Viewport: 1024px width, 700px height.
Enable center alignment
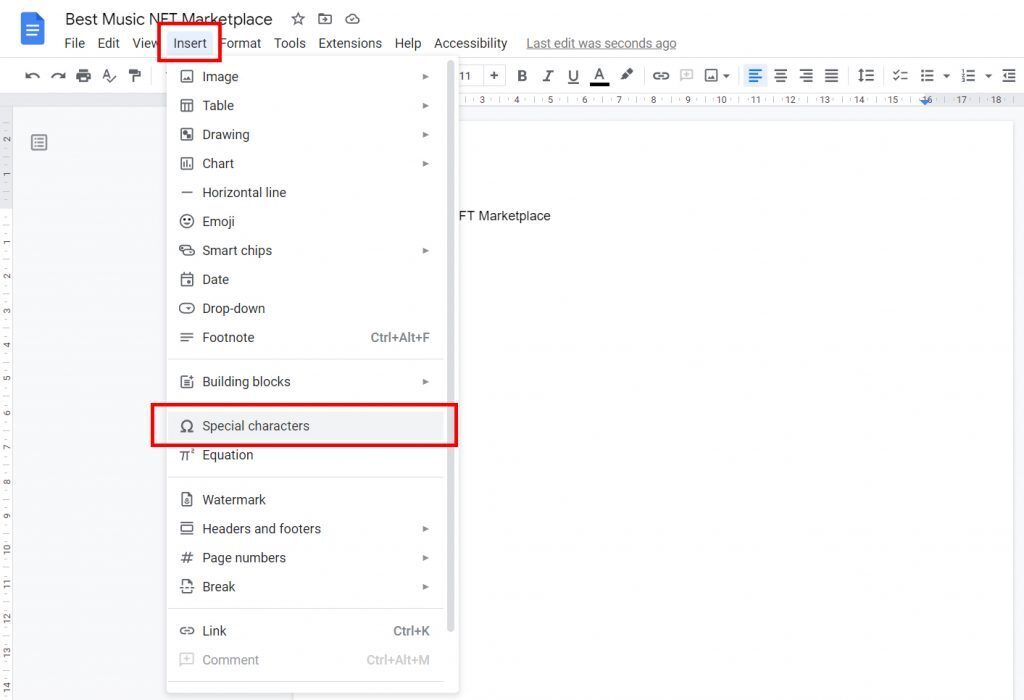780,75
